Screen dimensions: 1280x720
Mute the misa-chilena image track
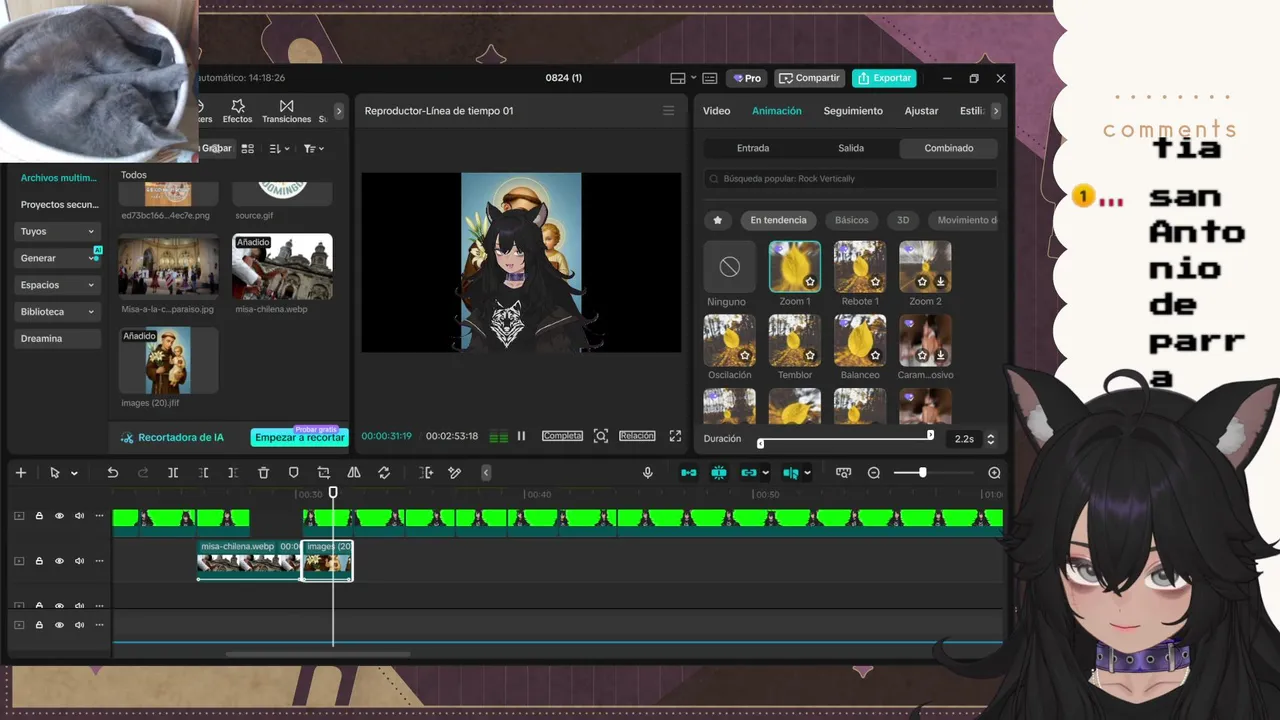79,561
